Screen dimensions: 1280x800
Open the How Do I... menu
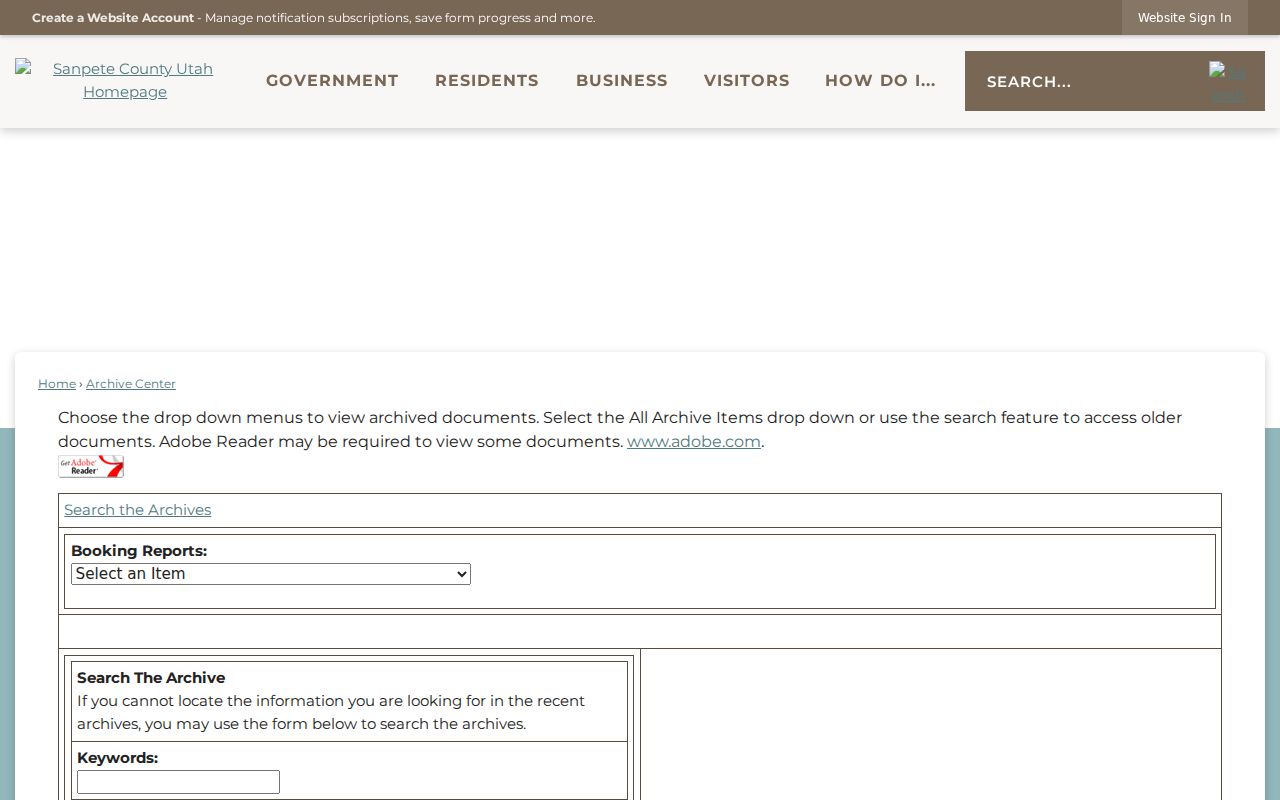click(880, 81)
